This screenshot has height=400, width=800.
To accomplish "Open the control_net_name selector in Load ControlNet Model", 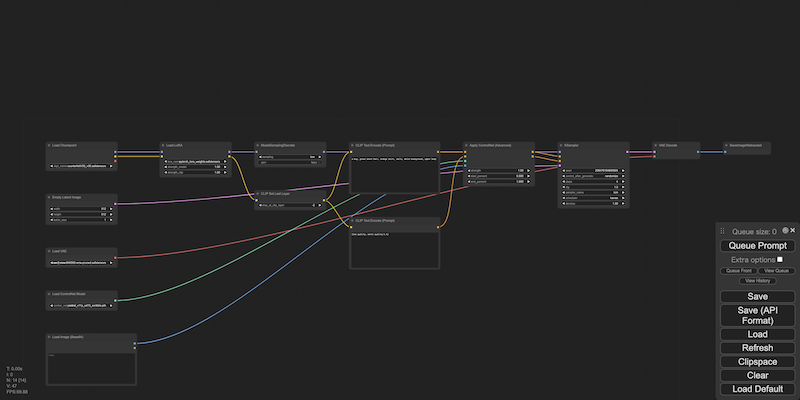I will coord(81,306).
